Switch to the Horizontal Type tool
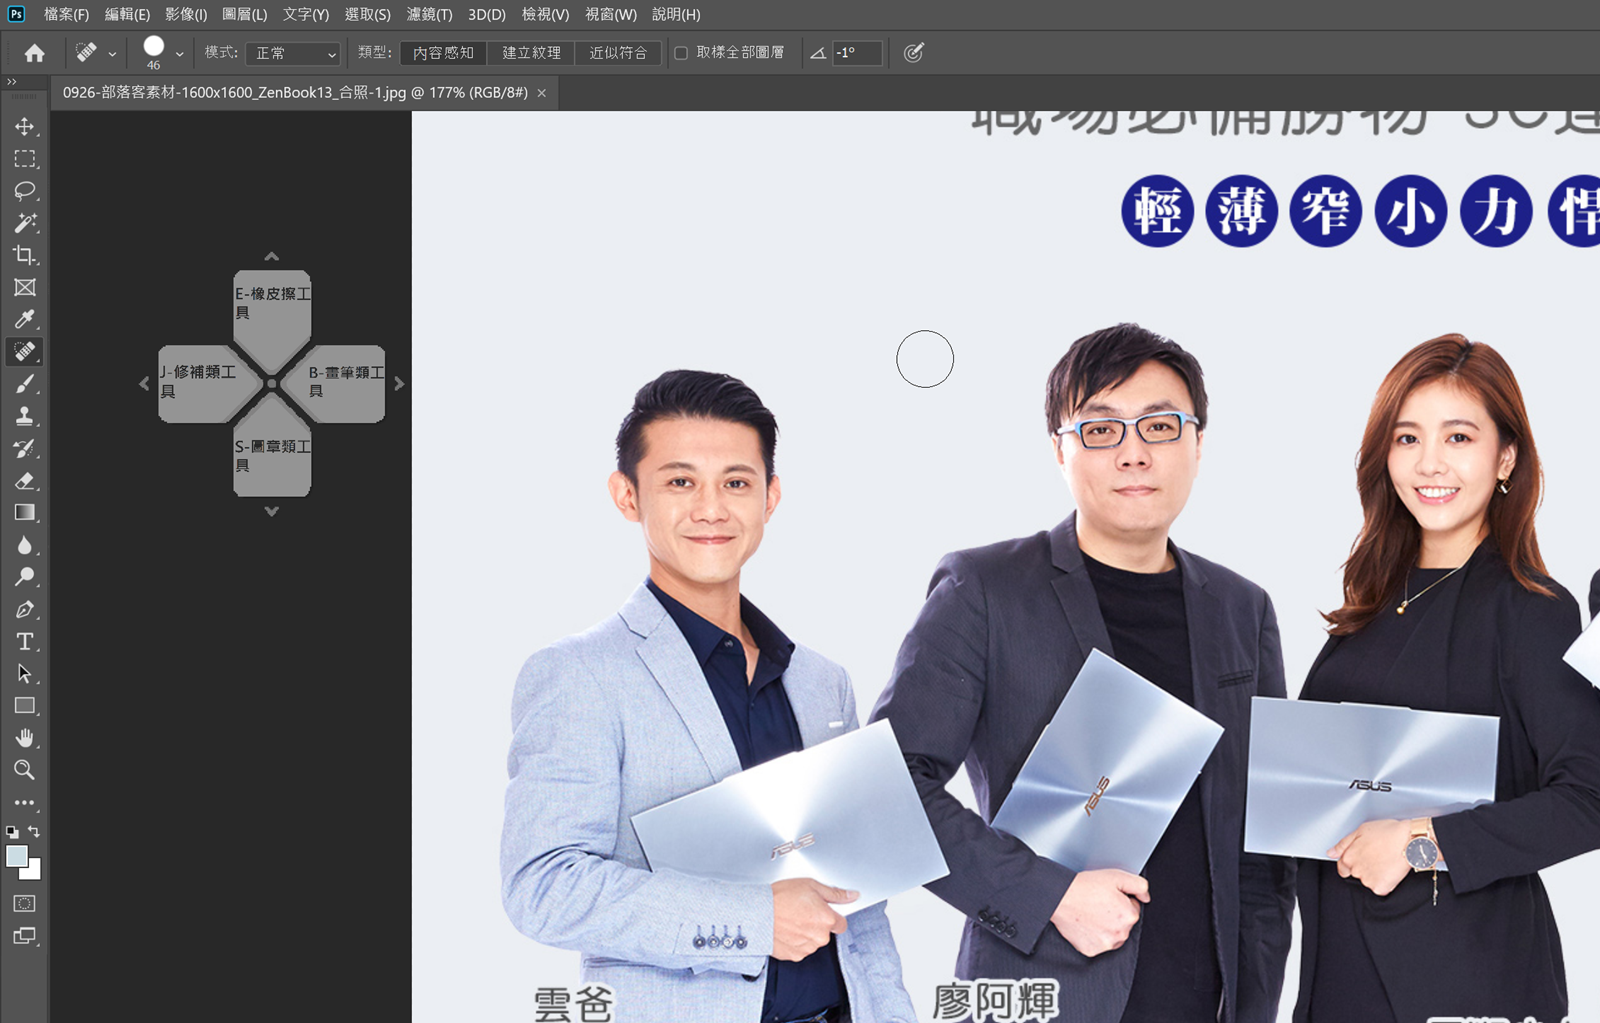 (x=25, y=641)
